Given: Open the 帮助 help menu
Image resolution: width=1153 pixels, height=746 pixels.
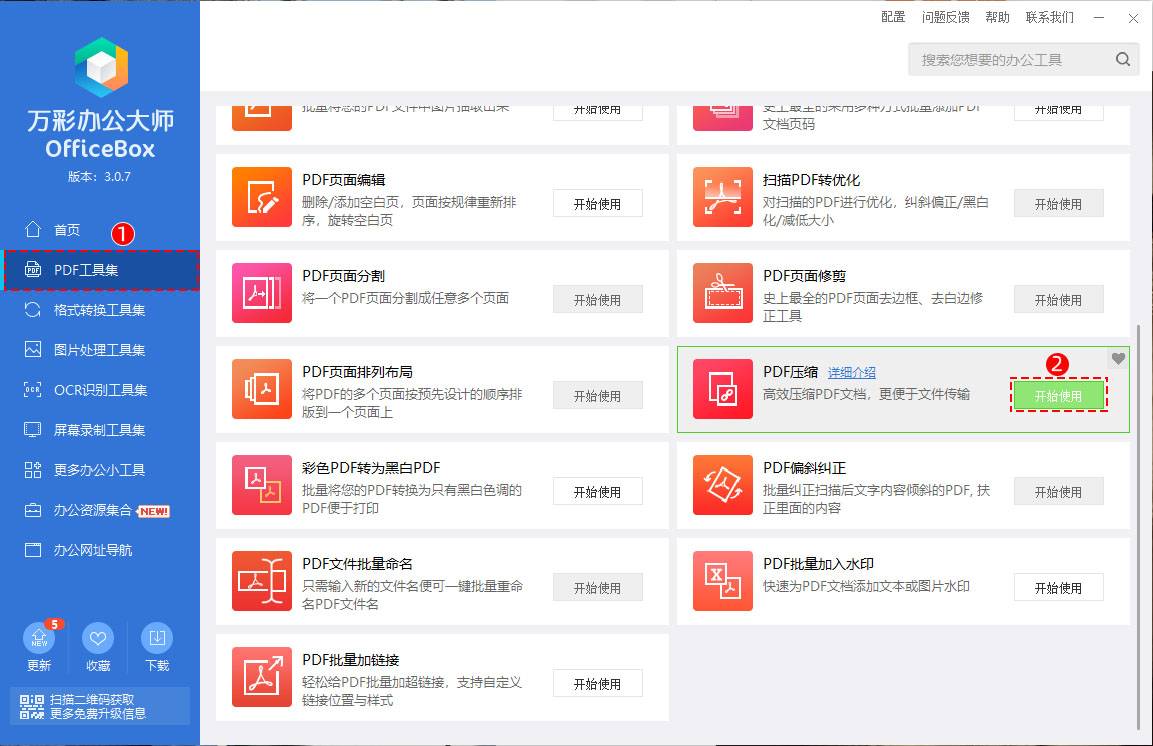Looking at the screenshot, I should pyautogui.click(x=997, y=17).
